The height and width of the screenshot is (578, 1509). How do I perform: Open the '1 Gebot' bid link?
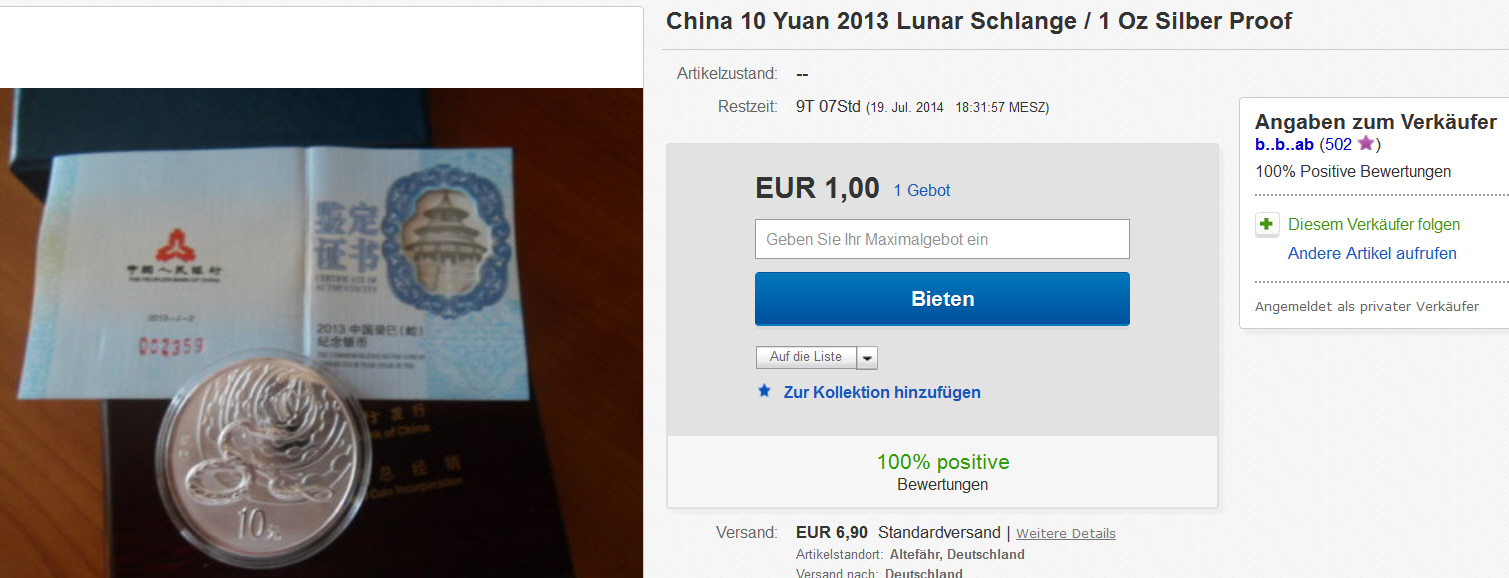922,190
